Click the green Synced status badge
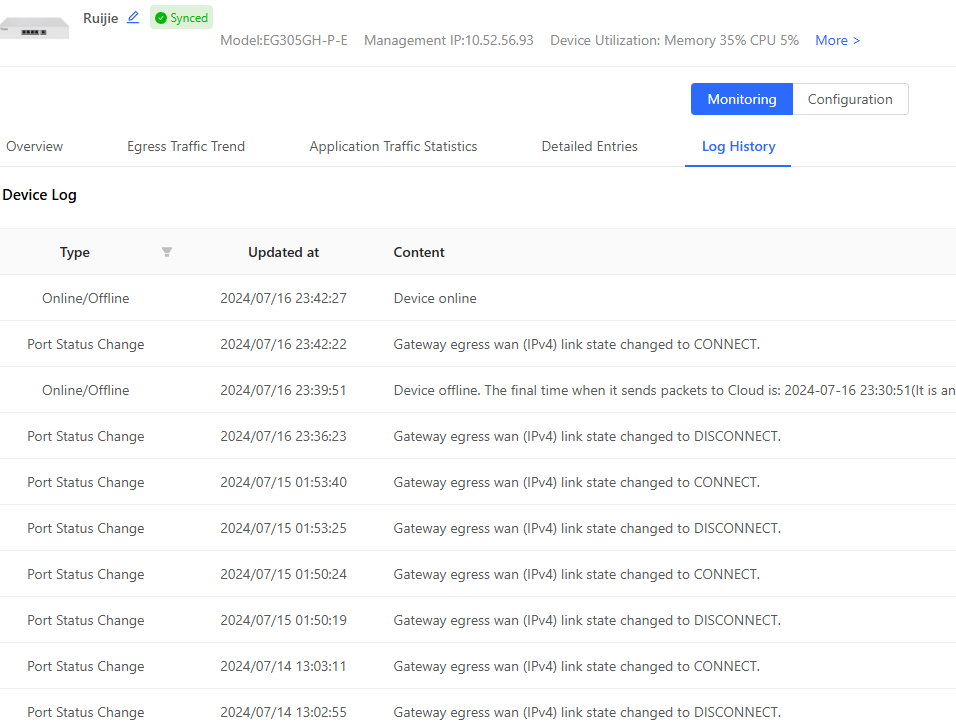The width and height of the screenshot is (956, 722). pos(181,18)
